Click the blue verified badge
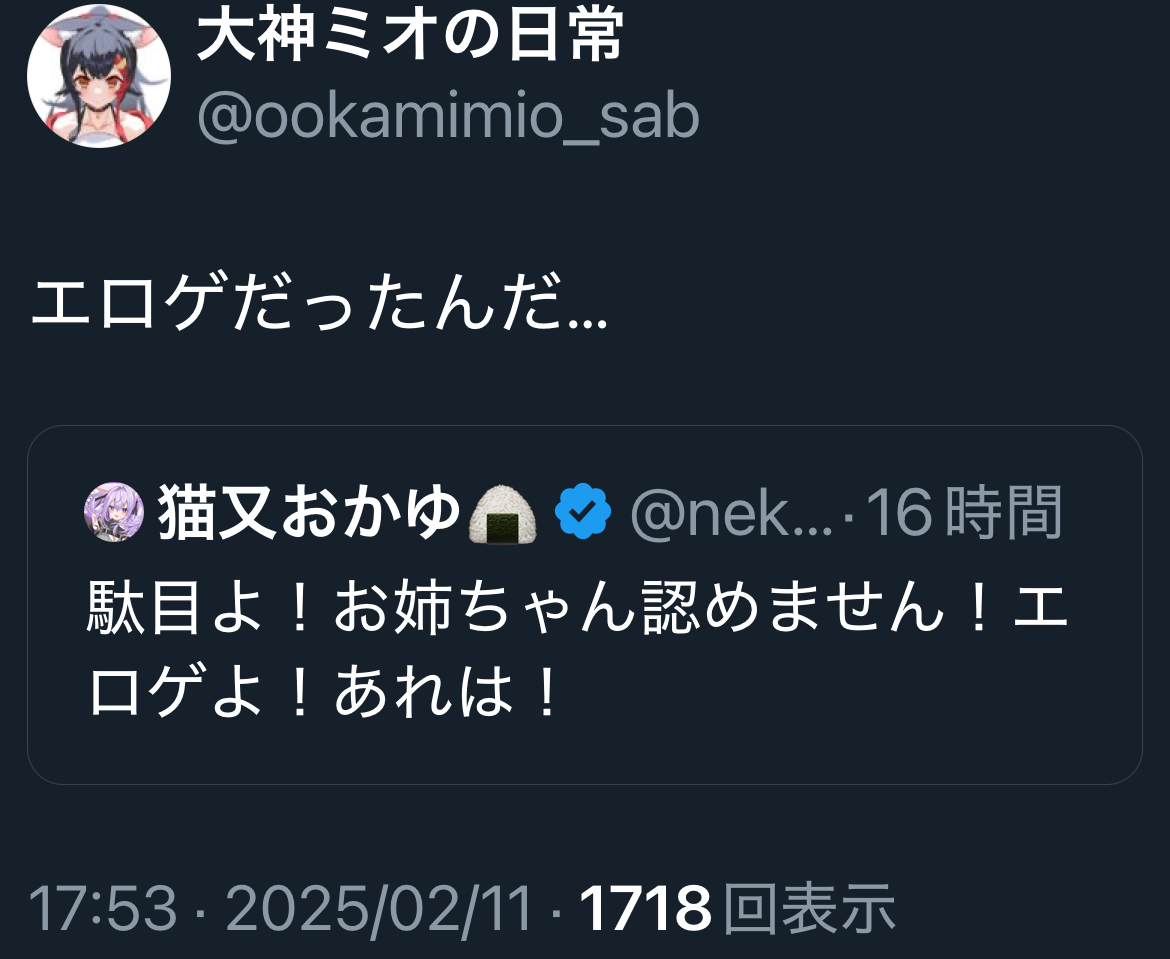Image resolution: width=1170 pixels, height=959 pixels. pyautogui.click(x=583, y=512)
